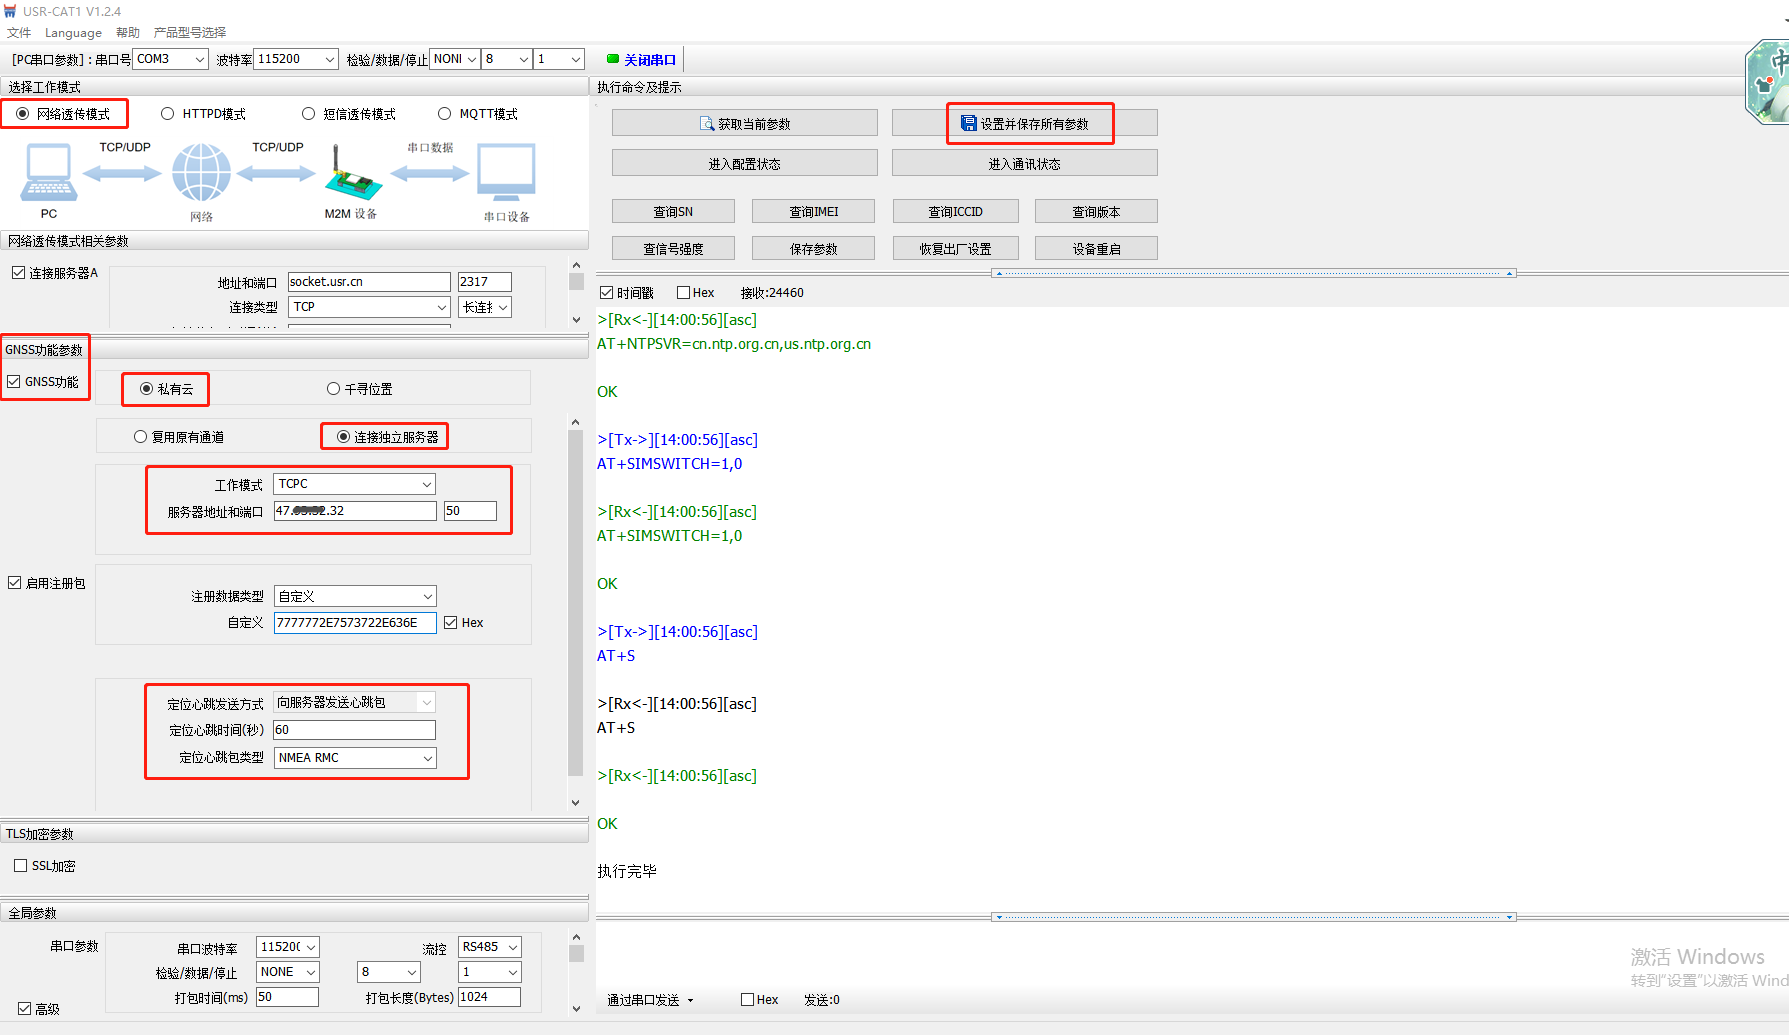Click the USR-CAT1 app icon in title bar
Screen dimensions: 1789x1035
click(x=10, y=11)
